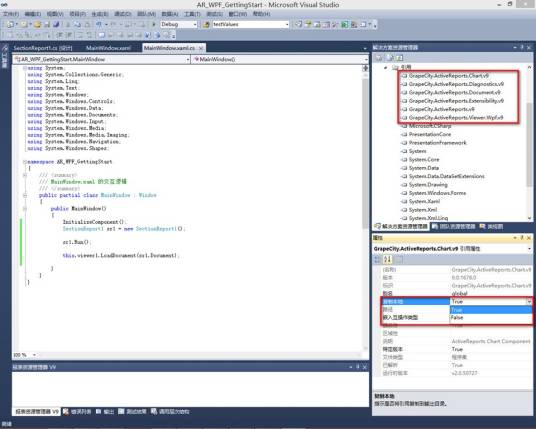Viewport: 536px width, 429px height.
Task: Click the split editor handle above scrollbar
Action: coord(365,68)
